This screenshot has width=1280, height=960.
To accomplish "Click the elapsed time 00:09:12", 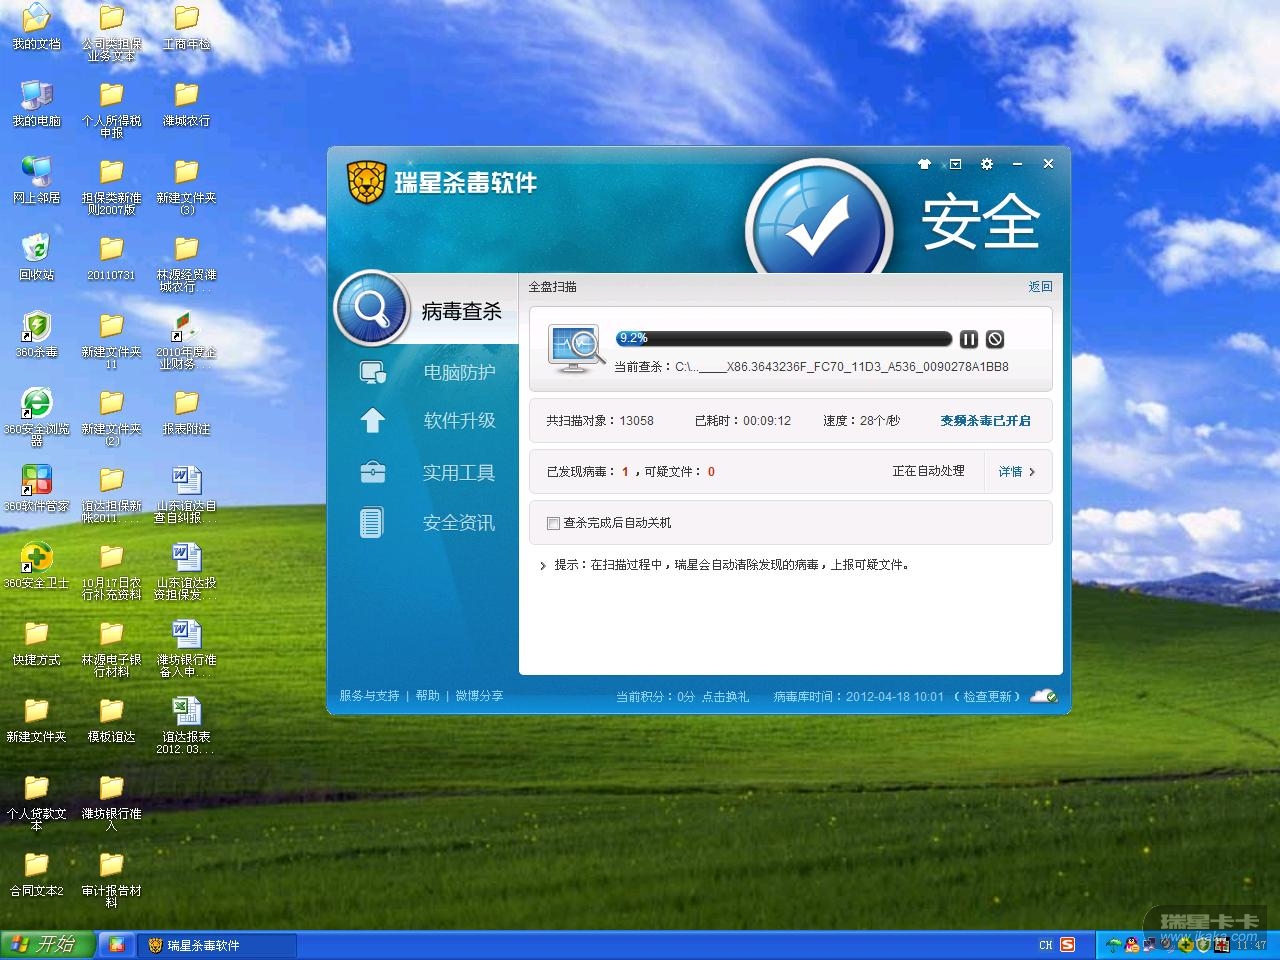I will coord(766,421).
